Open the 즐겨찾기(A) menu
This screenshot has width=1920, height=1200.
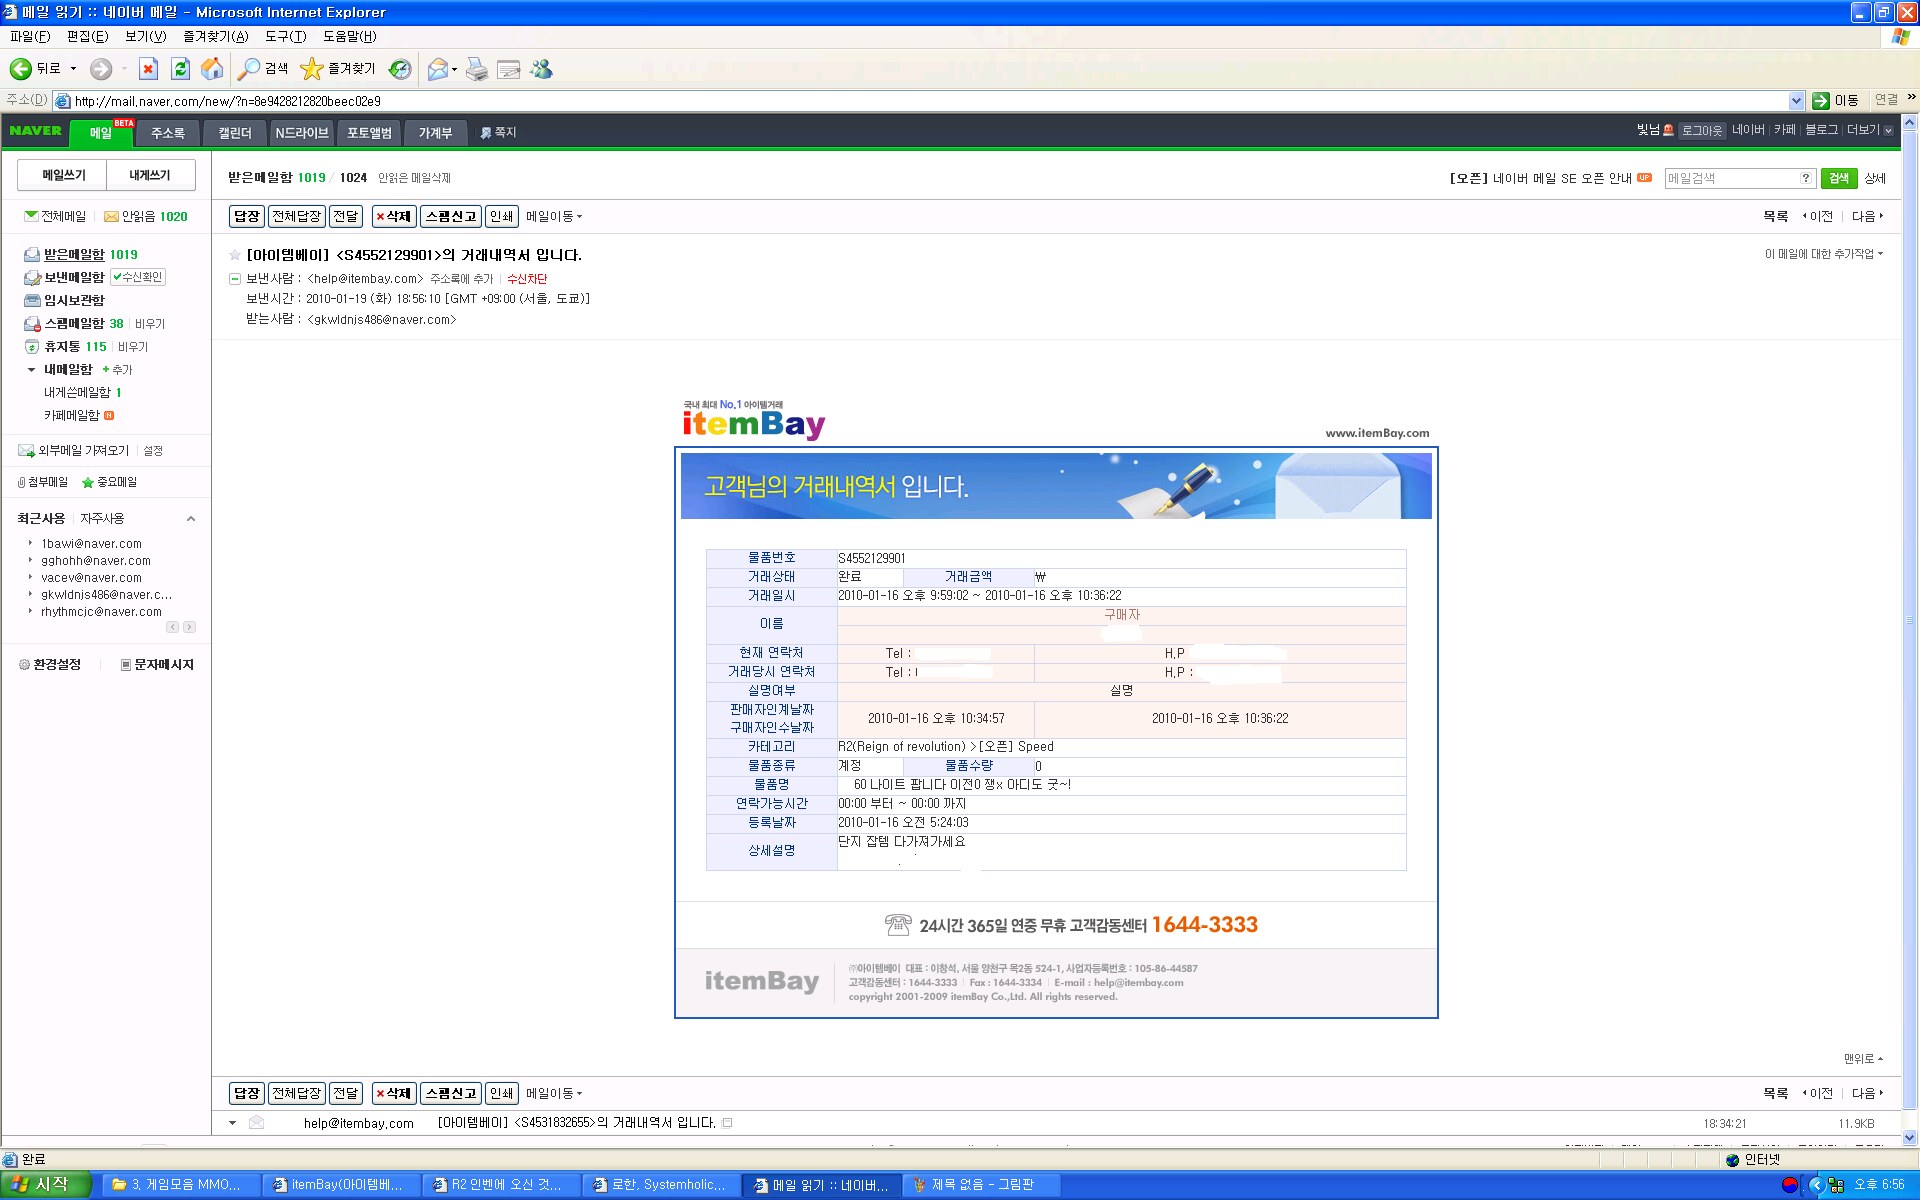215,36
